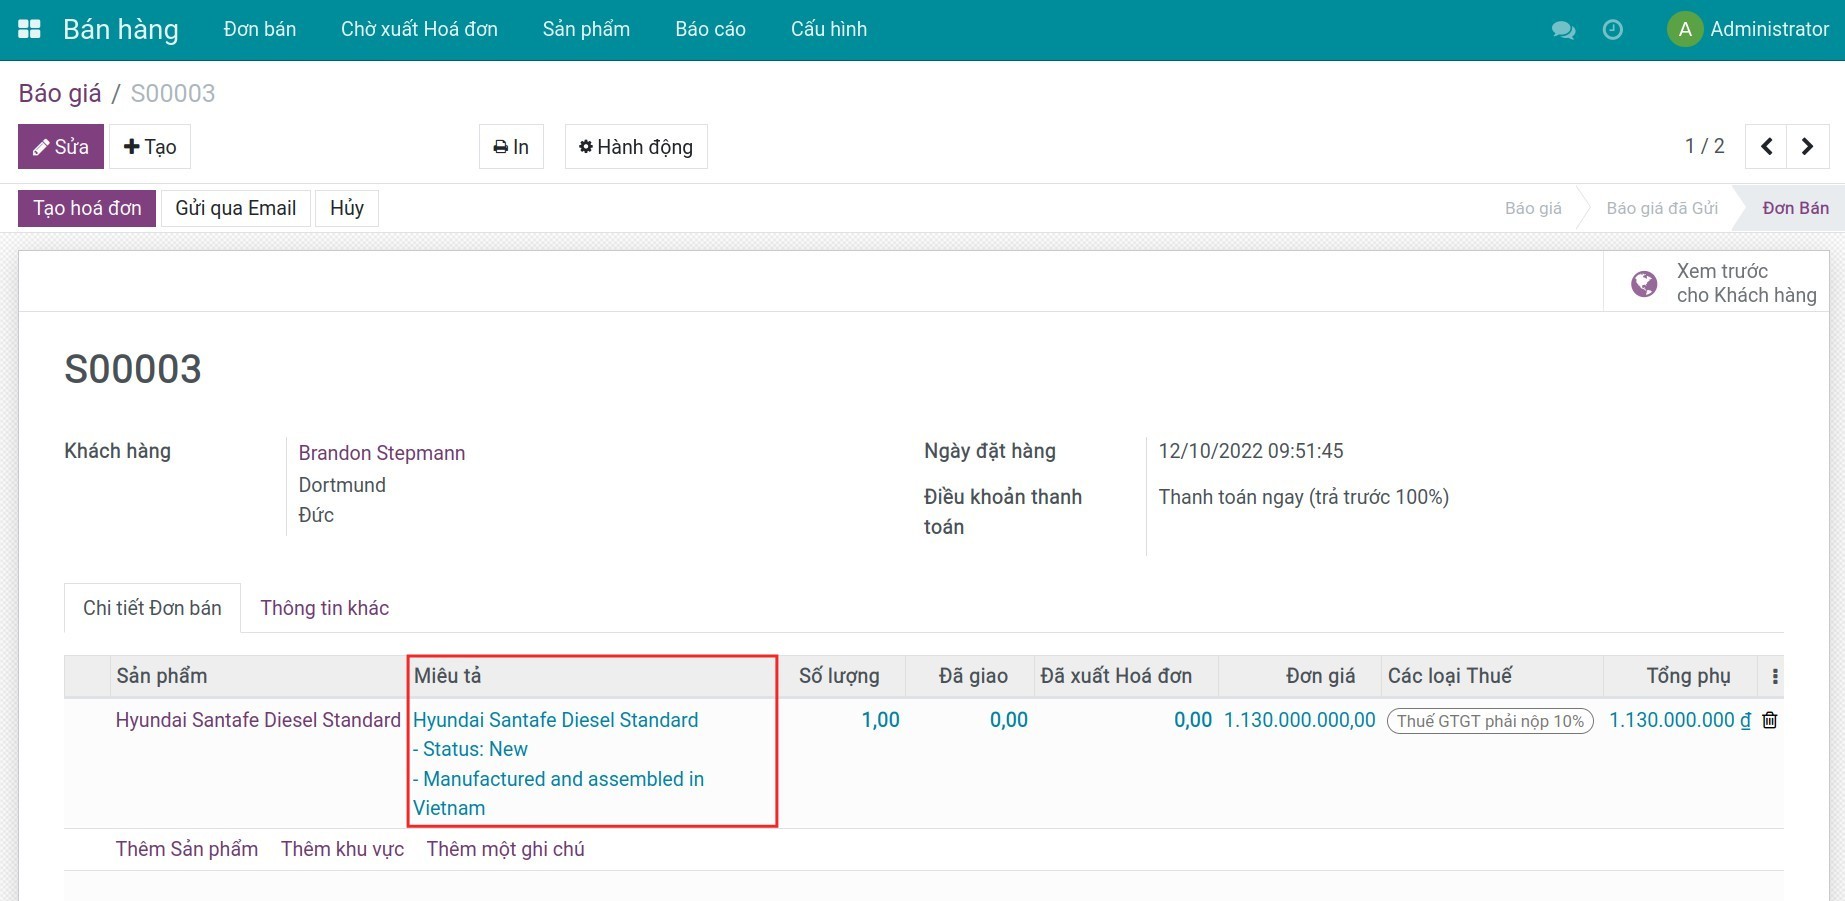The width and height of the screenshot is (1845, 901).
Task: Click the Thêm Sản phẩm link
Action: (x=186, y=849)
